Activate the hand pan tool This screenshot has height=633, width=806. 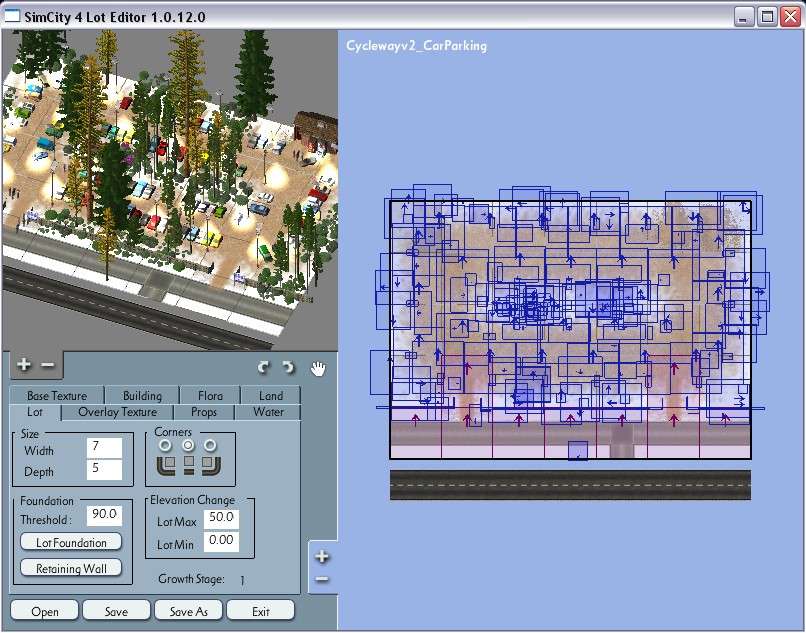(x=318, y=368)
